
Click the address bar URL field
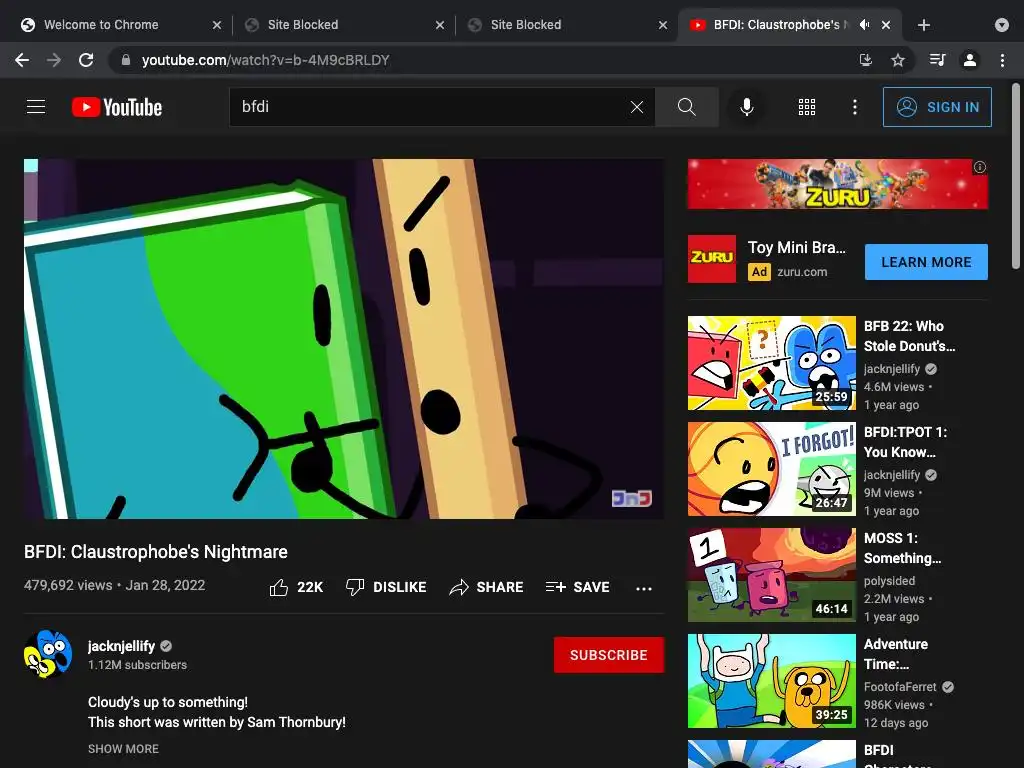483,60
